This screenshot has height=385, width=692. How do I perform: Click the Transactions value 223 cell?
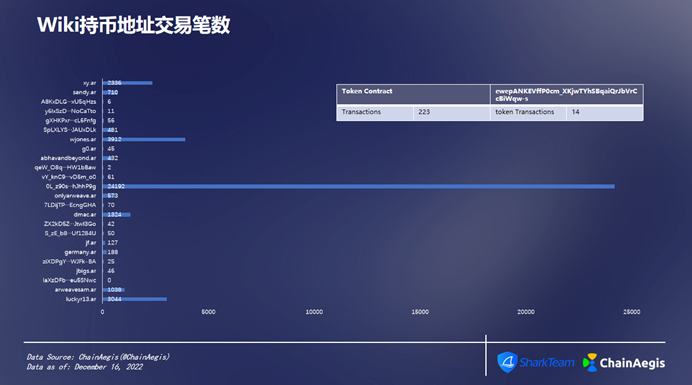click(x=451, y=113)
